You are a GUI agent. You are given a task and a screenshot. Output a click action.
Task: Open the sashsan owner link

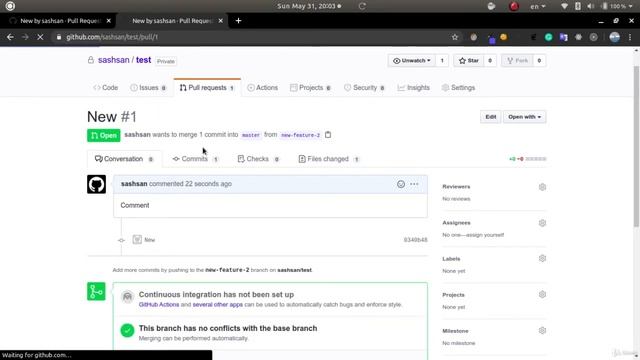[113, 60]
